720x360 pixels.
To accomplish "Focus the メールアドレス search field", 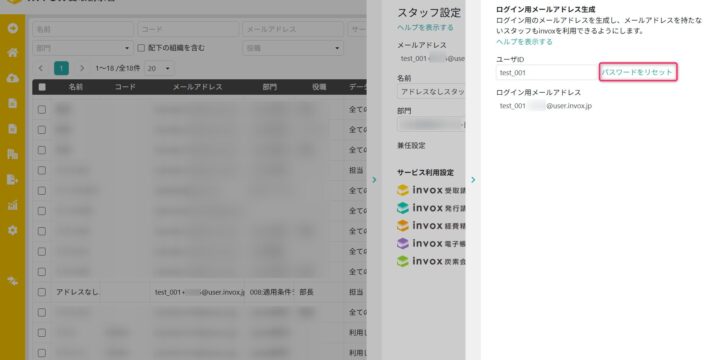I will click(292, 29).
